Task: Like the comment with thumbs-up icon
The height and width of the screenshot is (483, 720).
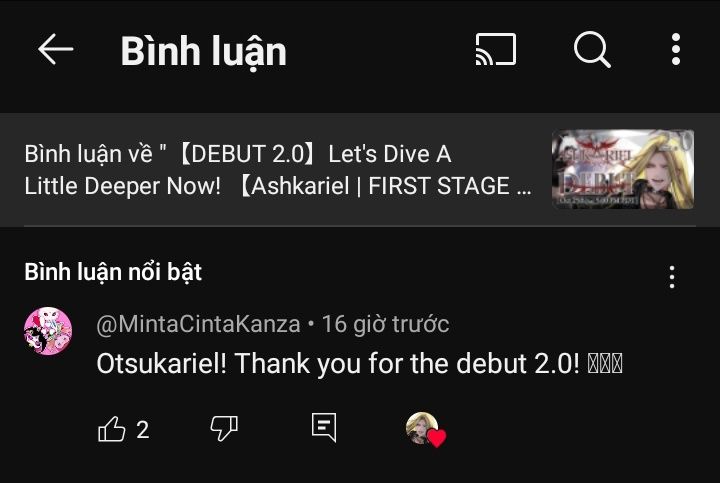Action: (x=111, y=429)
